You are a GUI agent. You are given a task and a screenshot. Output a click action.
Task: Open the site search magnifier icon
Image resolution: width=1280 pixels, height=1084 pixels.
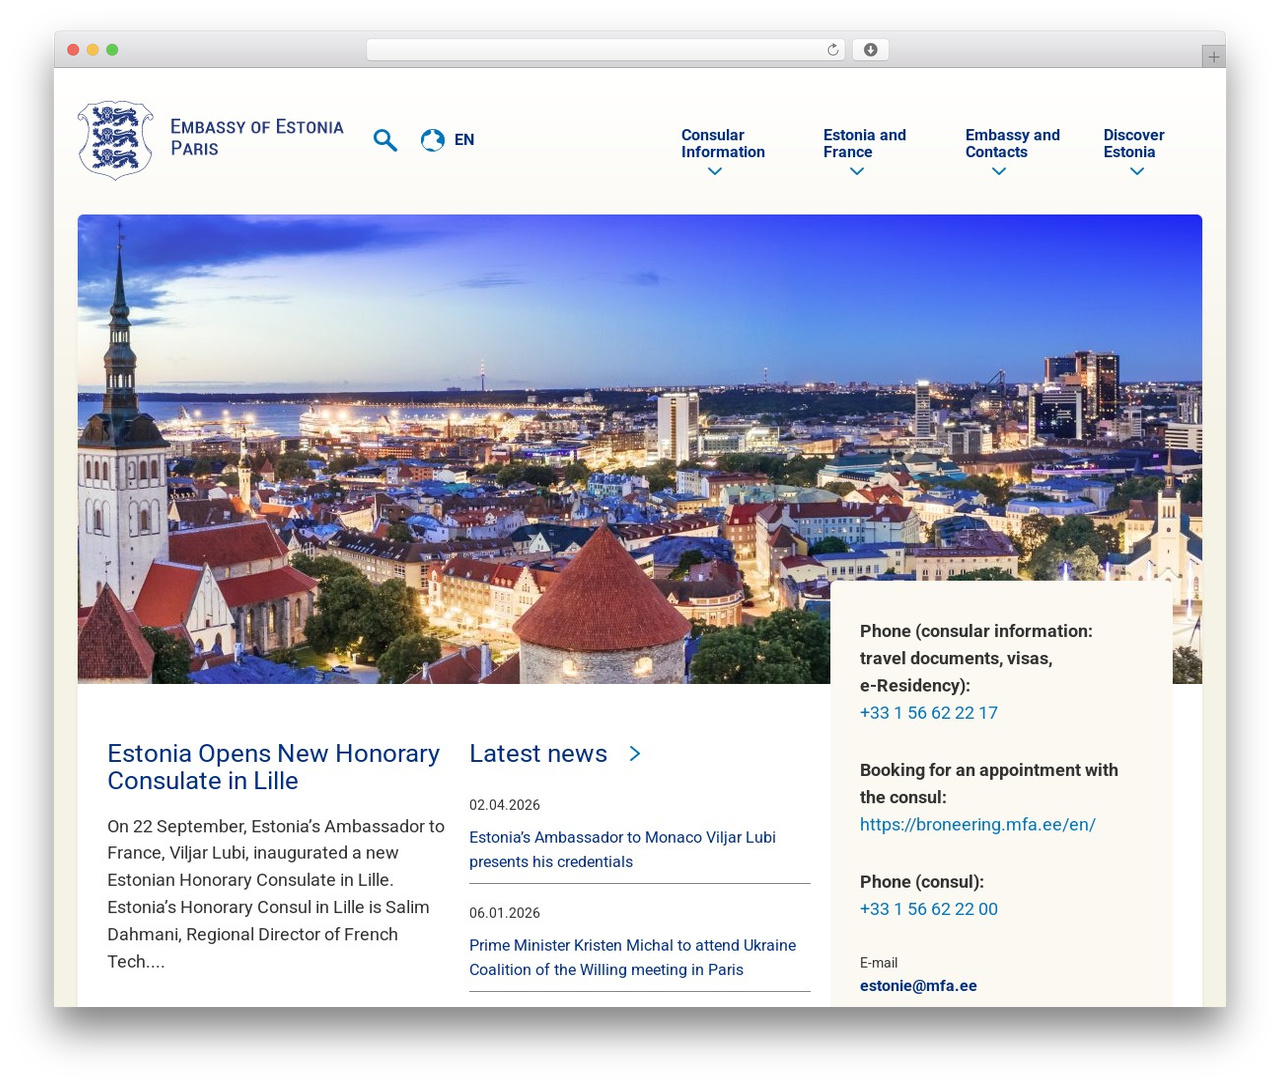coord(385,140)
